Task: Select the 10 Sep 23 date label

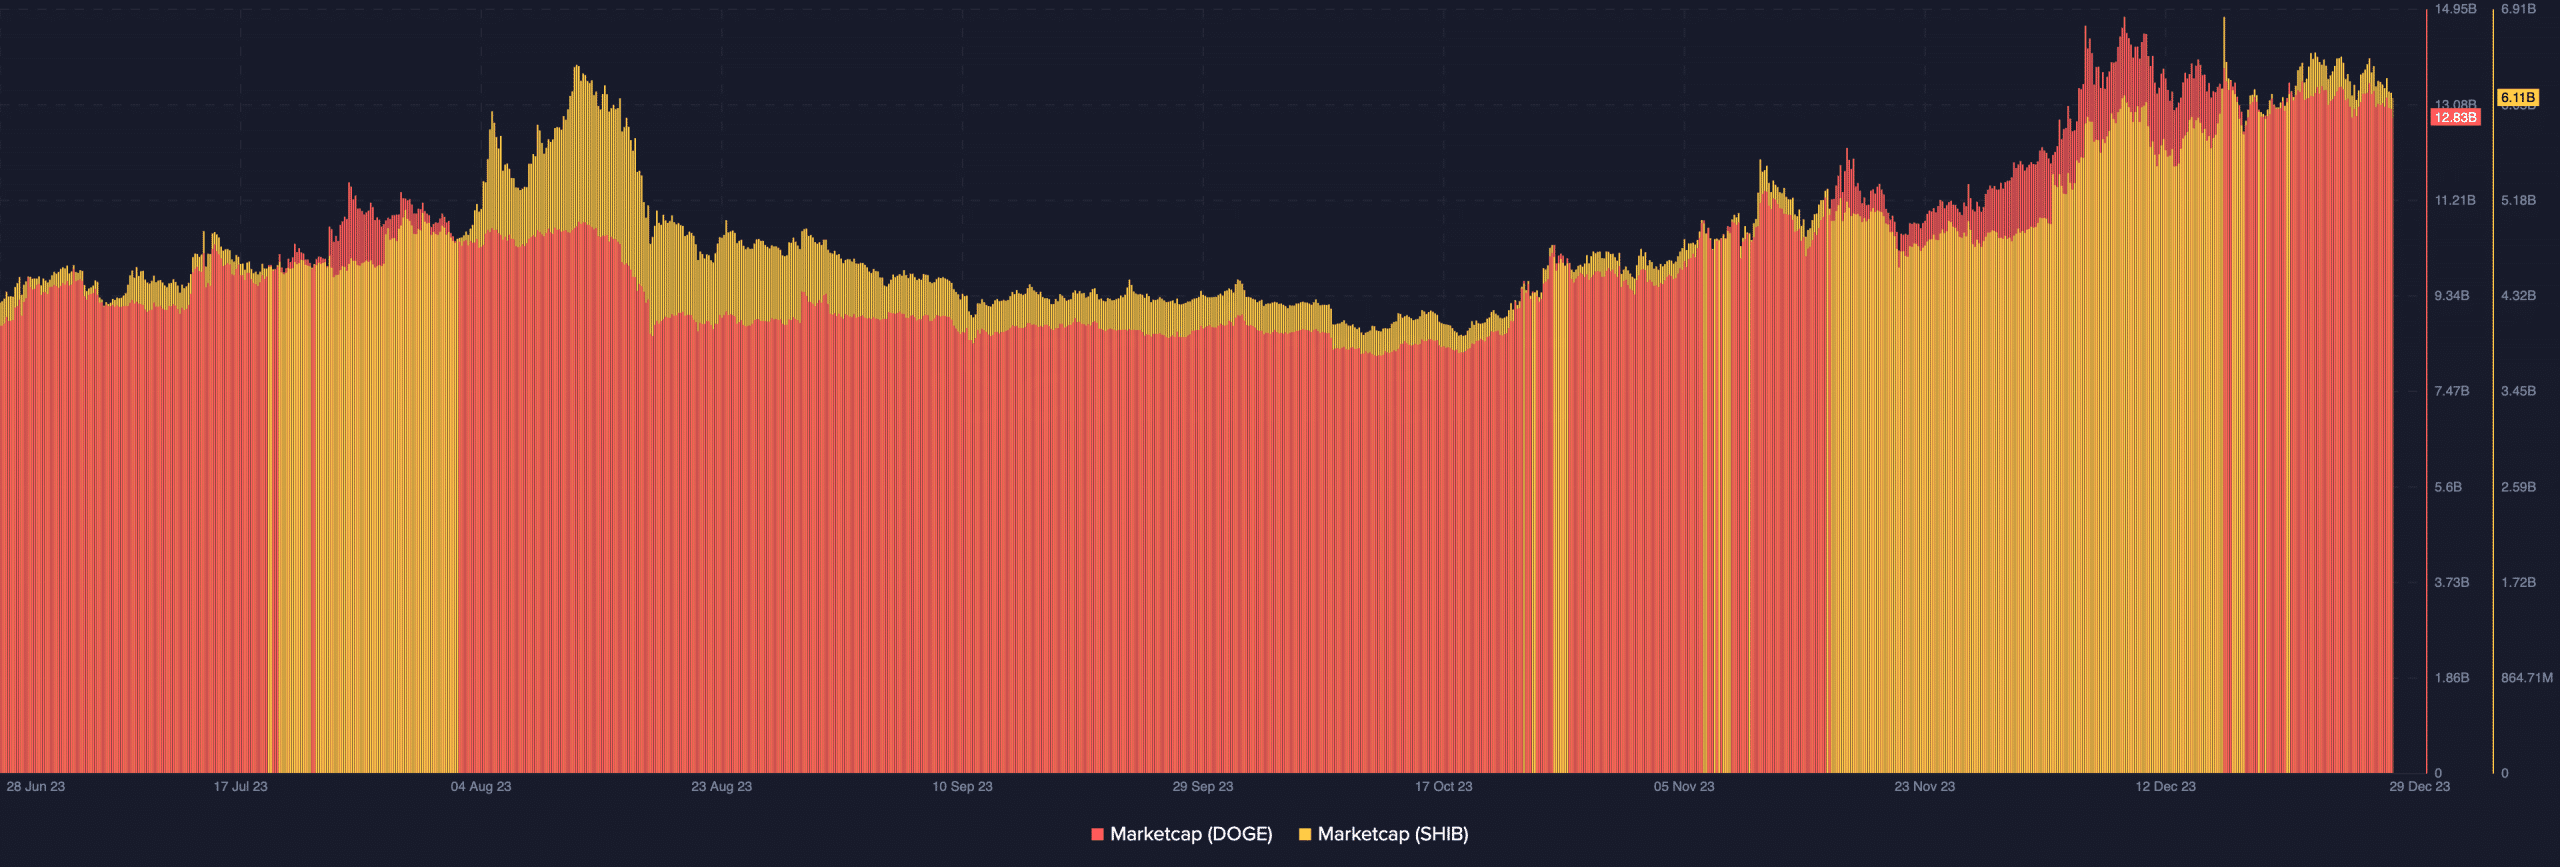Action: [x=963, y=786]
